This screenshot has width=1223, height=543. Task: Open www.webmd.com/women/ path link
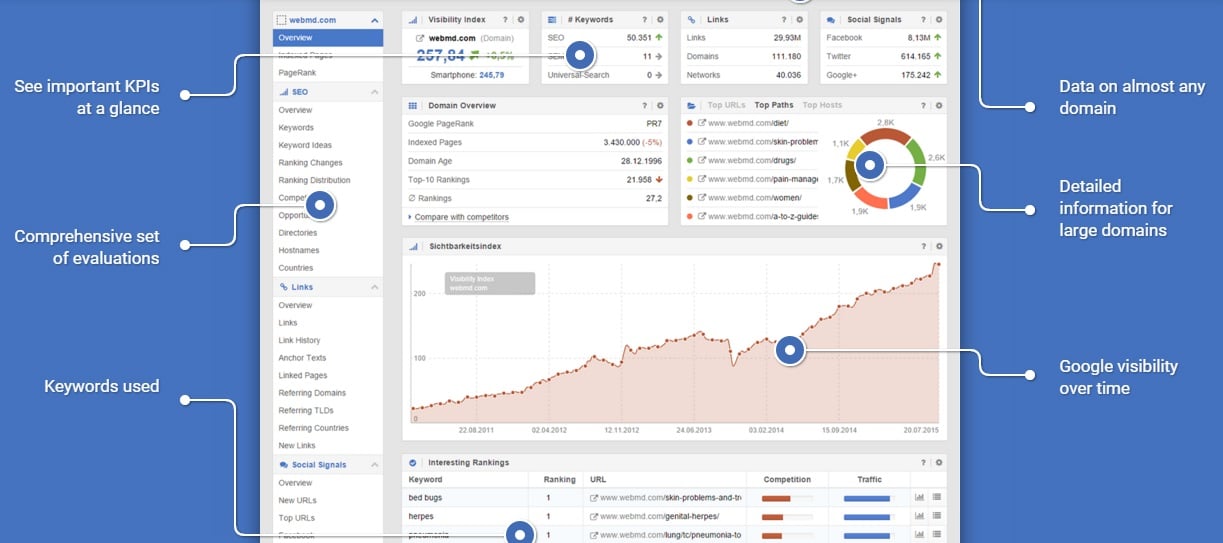click(755, 198)
